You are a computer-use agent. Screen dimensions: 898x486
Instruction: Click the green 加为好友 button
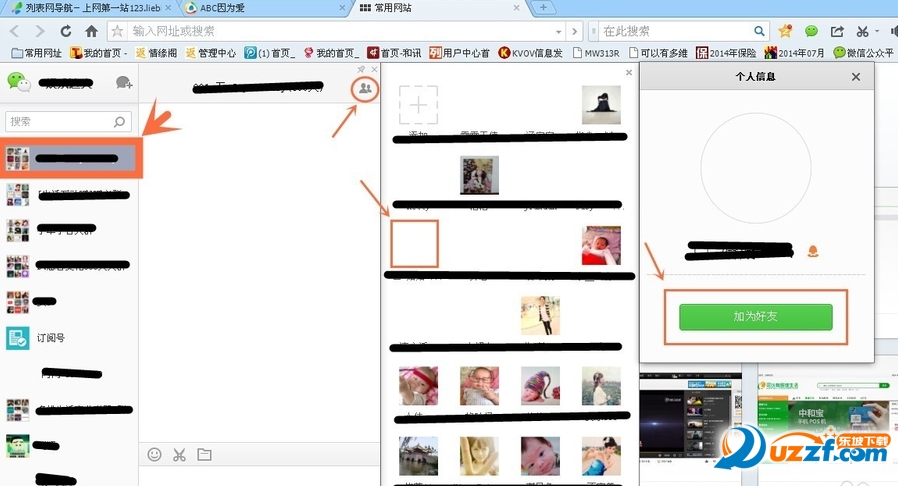pos(755,317)
